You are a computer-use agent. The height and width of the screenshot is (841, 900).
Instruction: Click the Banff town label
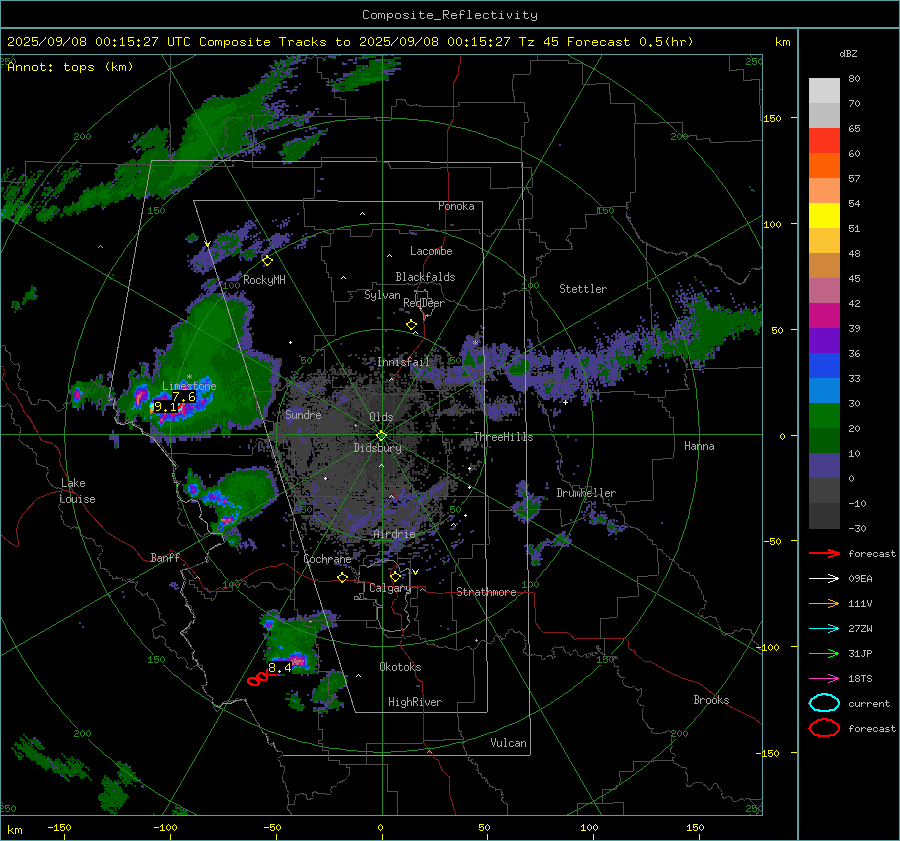(x=165, y=557)
